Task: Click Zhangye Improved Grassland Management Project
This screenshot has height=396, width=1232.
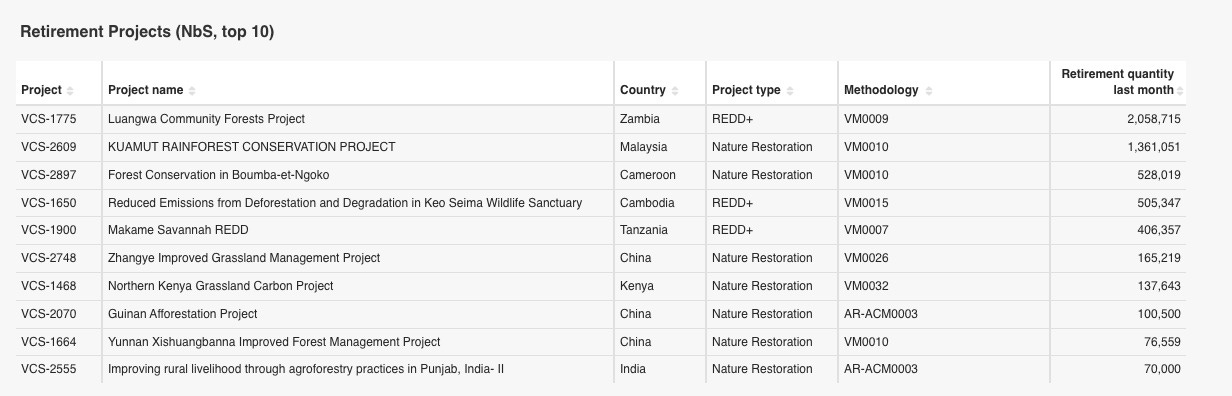Action: (x=244, y=258)
